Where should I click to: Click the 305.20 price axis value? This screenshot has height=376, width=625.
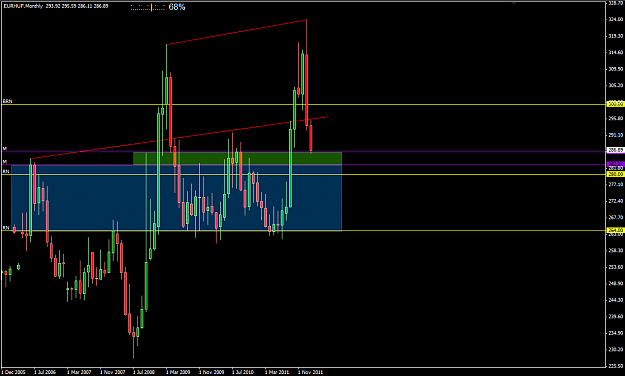(615, 85)
